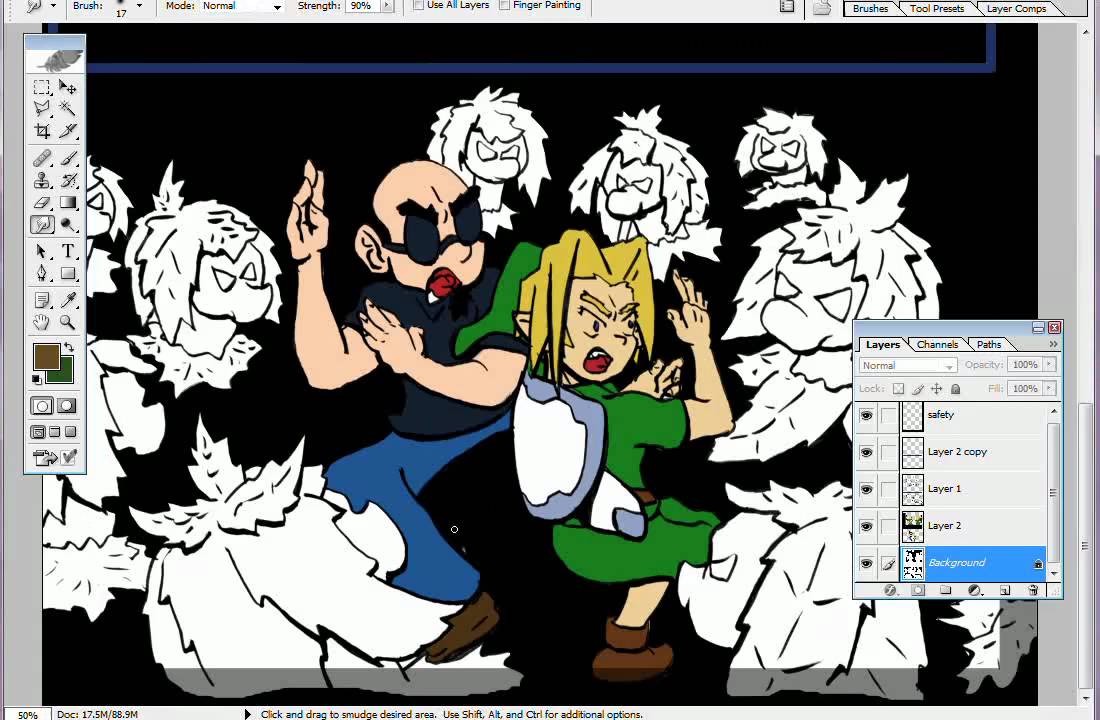Screen dimensions: 1100x720
Task: Select the Magic Wand tool
Action: point(68,108)
